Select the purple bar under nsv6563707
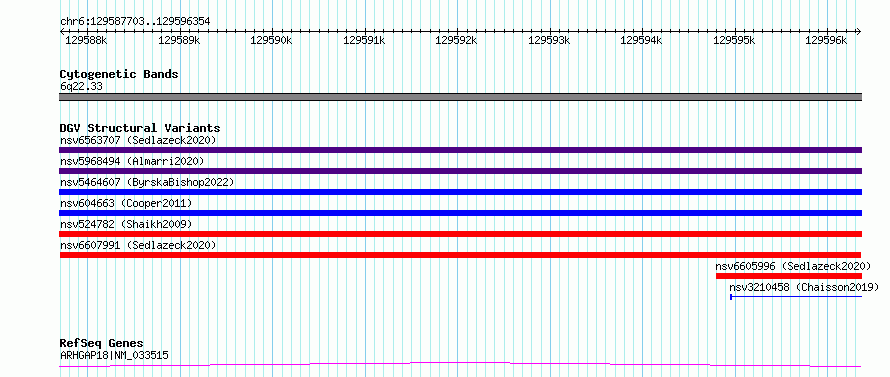This screenshot has height=377, width=890. point(460,150)
